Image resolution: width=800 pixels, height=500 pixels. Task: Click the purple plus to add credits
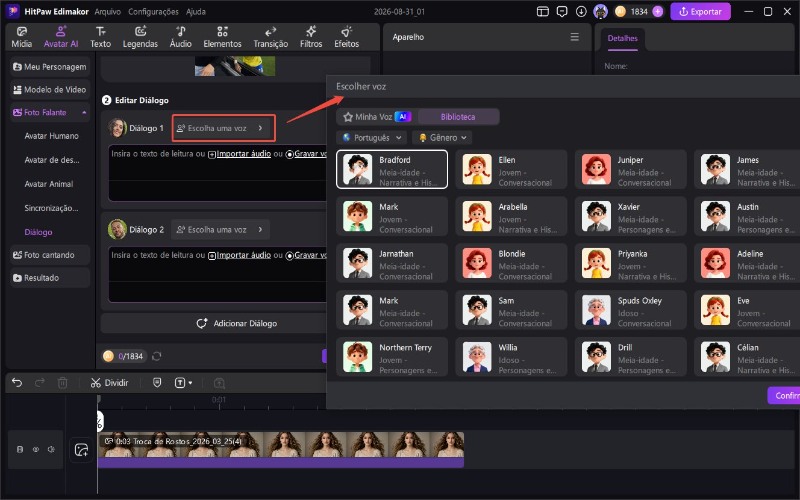pyautogui.click(x=658, y=11)
